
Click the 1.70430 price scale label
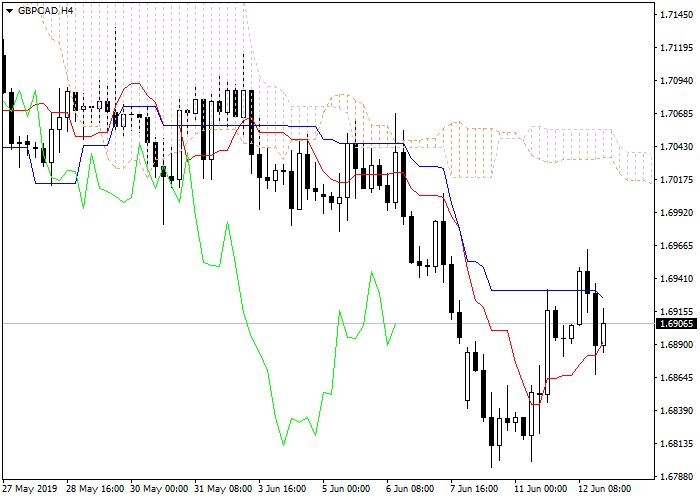677,147
